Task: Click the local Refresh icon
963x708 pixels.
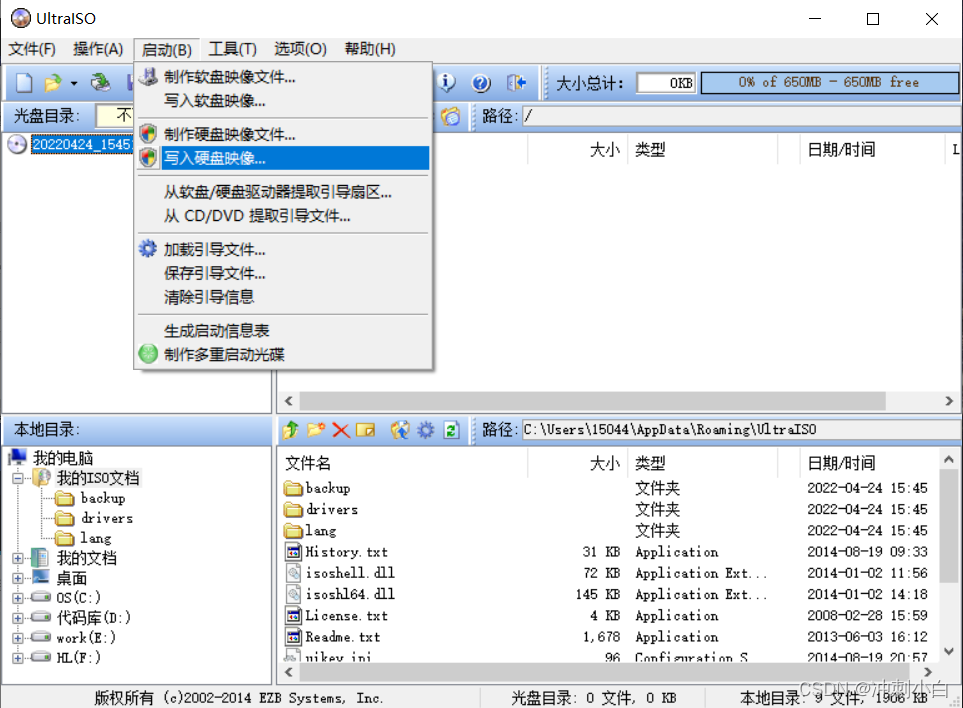Action: pos(451,430)
